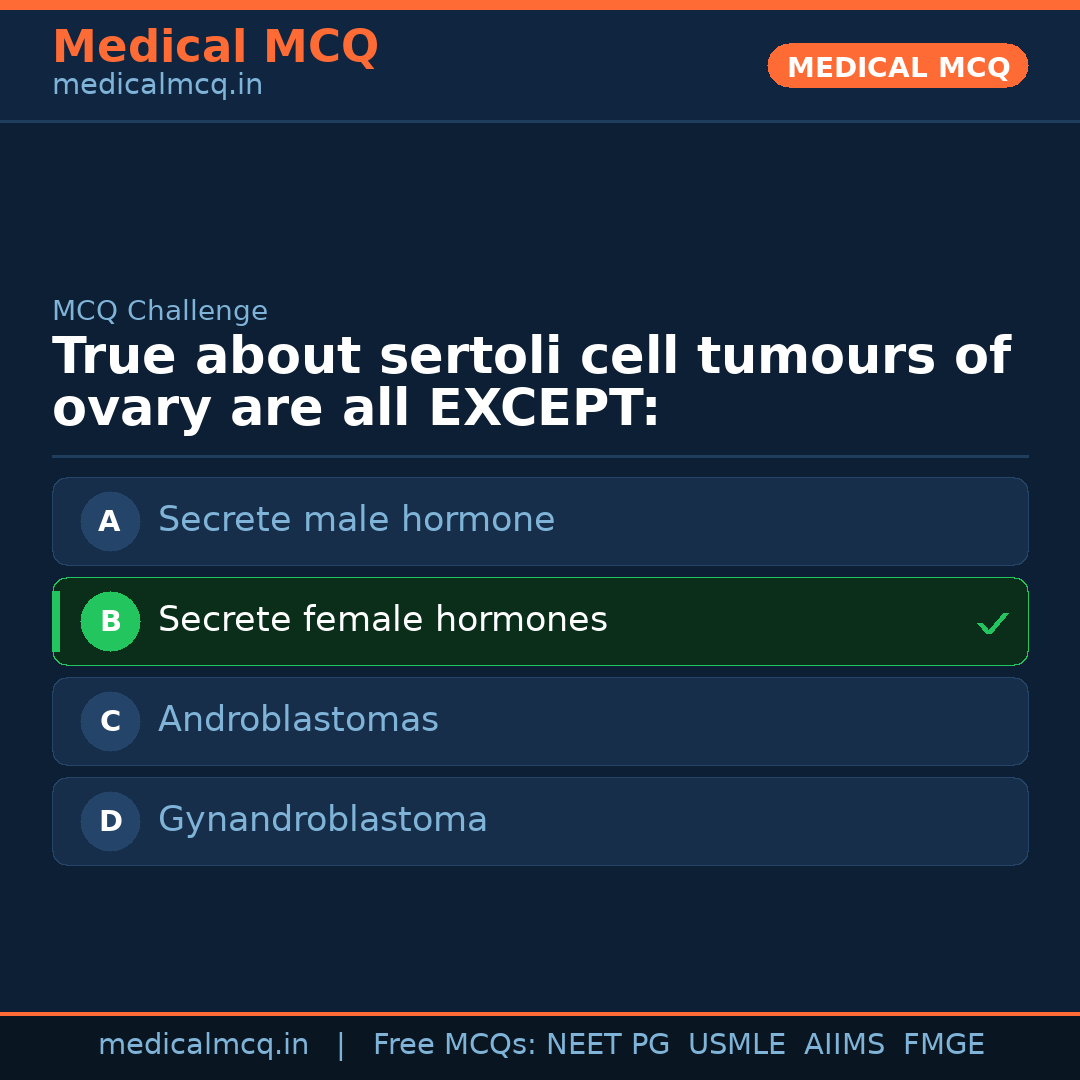Click the 'MCQ Challenge' label

160,312
